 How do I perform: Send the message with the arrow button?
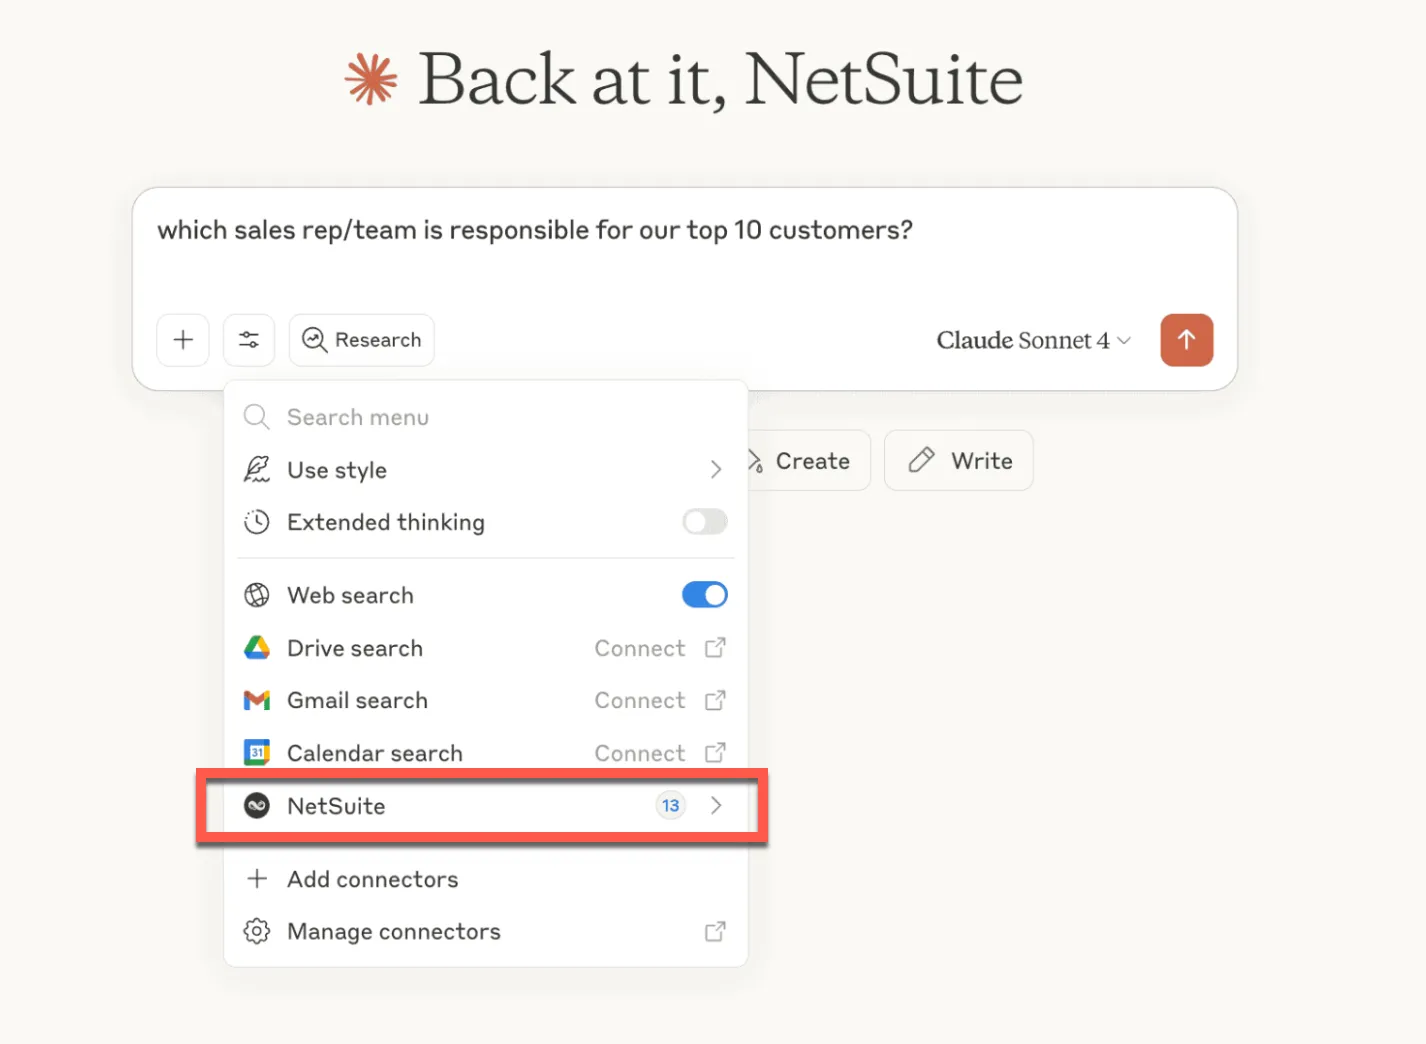pyautogui.click(x=1187, y=340)
